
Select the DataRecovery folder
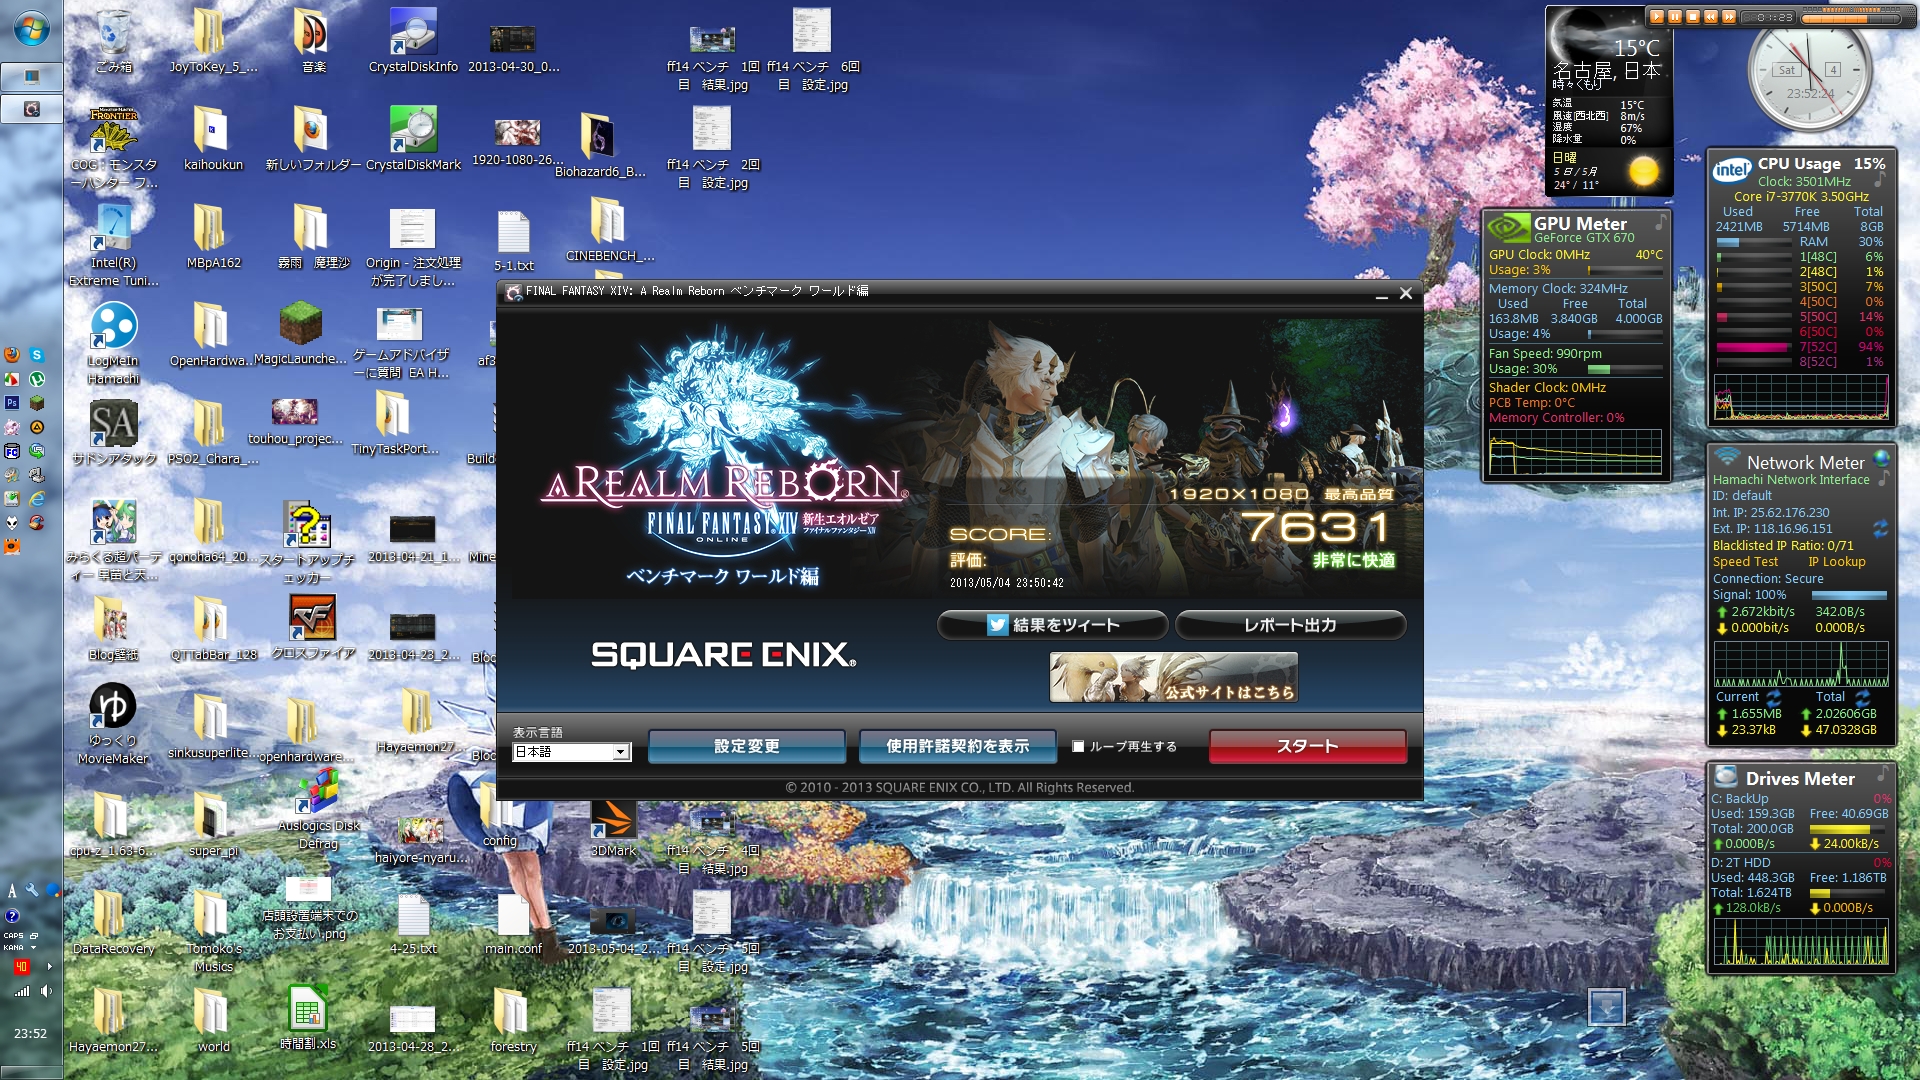click(113, 923)
